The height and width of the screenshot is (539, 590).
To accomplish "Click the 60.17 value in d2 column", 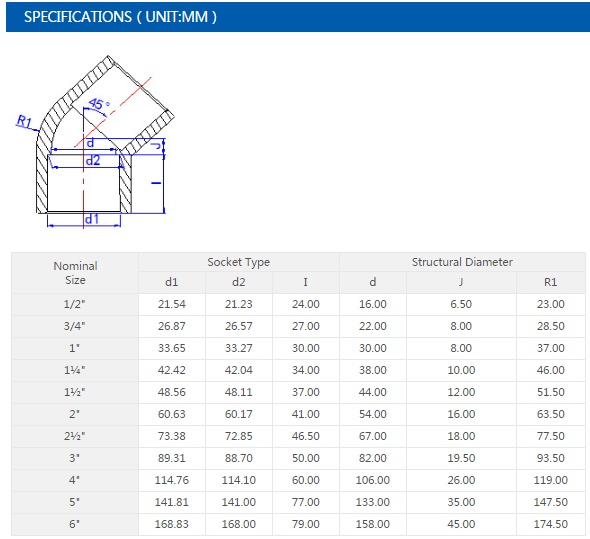I will tap(239, 414).
